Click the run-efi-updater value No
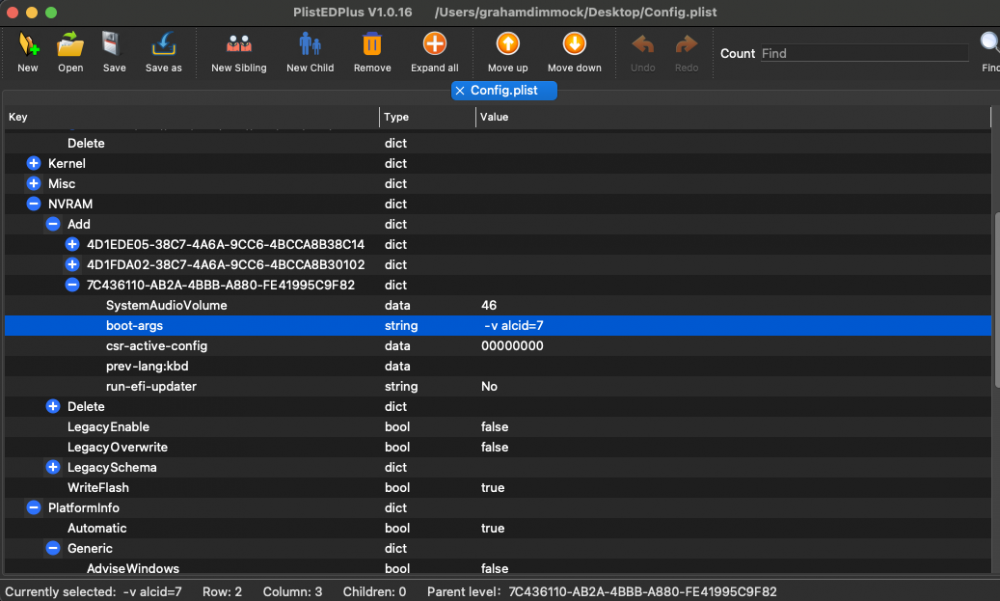The height and width of the screenshot is (601, 1000). tap(489, 387)
